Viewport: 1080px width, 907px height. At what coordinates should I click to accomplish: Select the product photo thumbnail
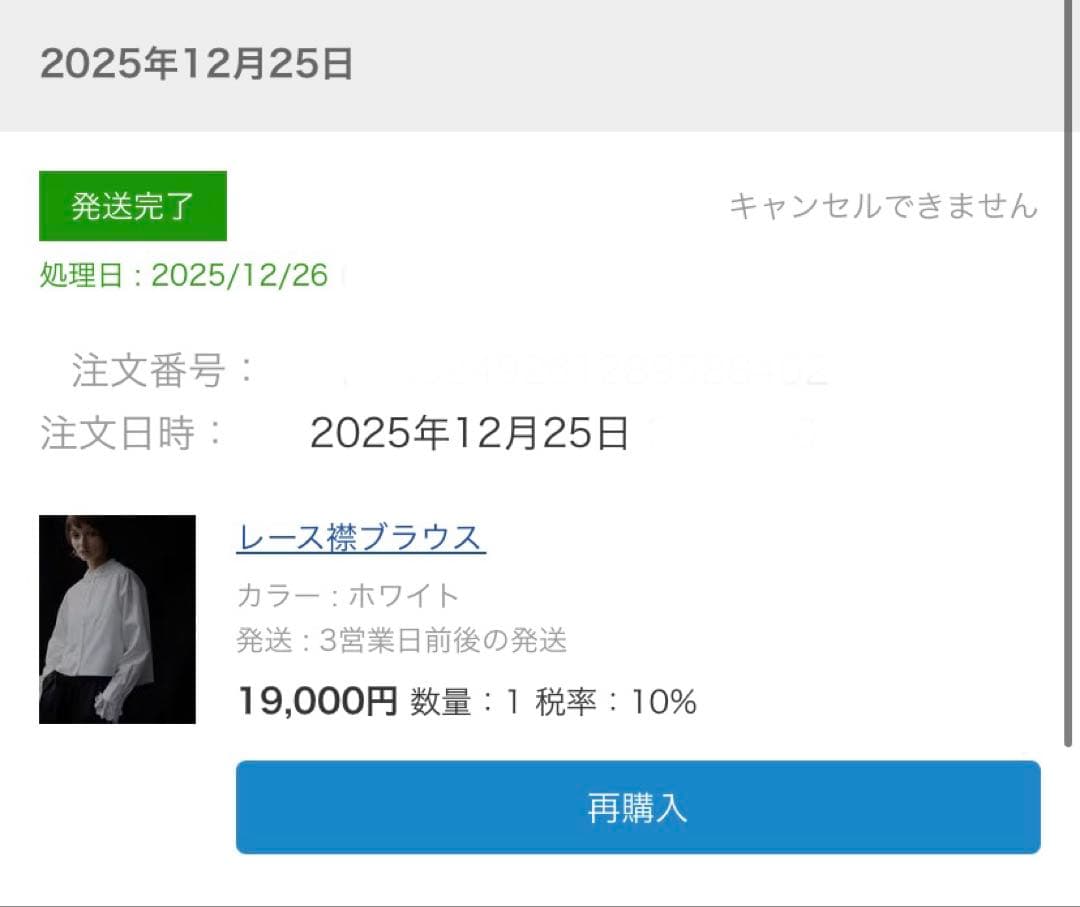(117, 620)
